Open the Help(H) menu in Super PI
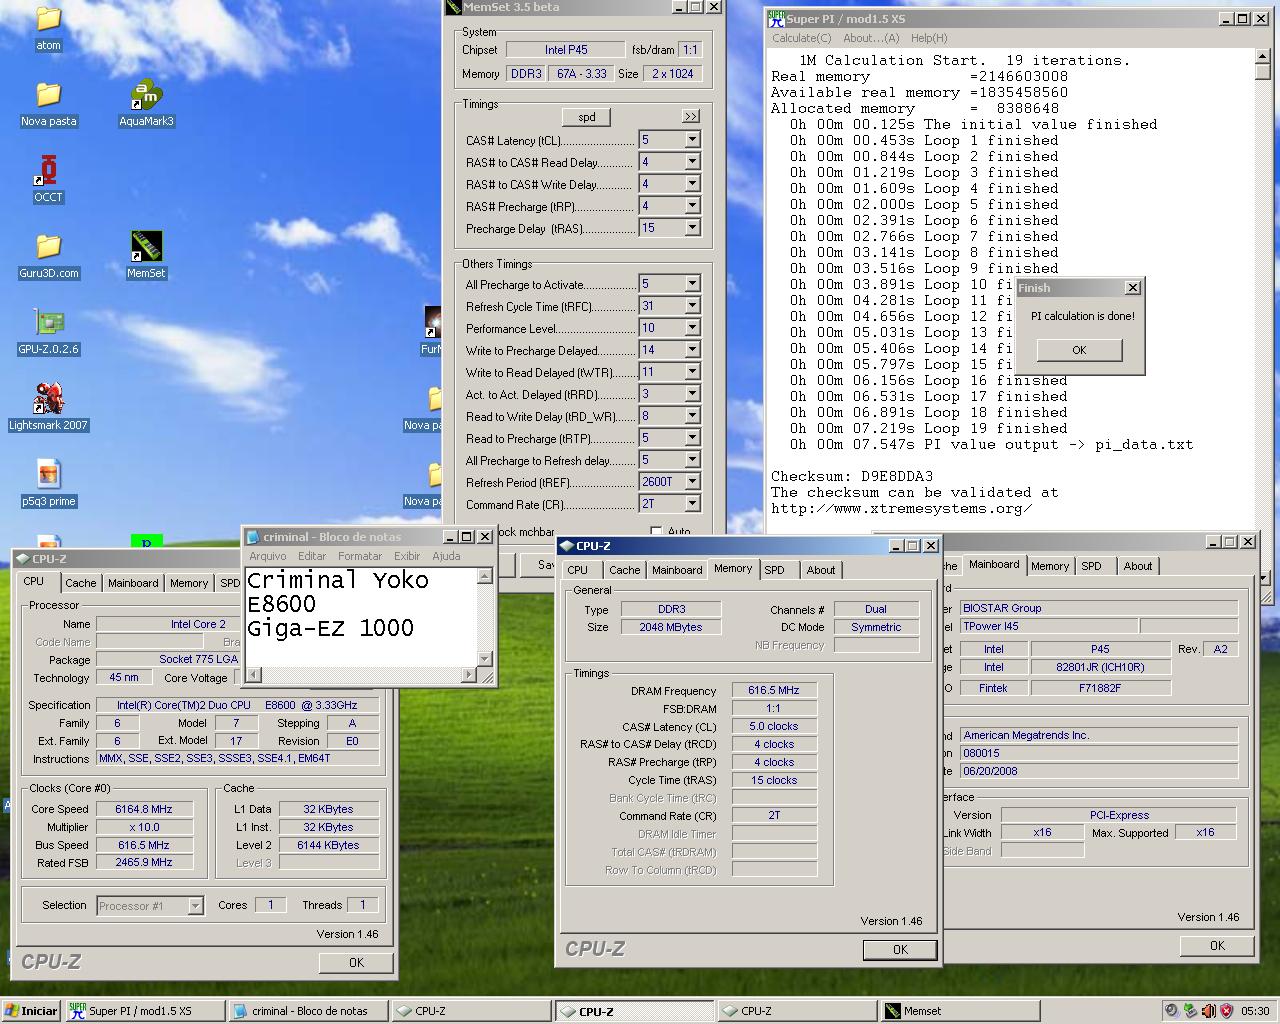Screen dimensions: 1280x1024 [928, 38]
